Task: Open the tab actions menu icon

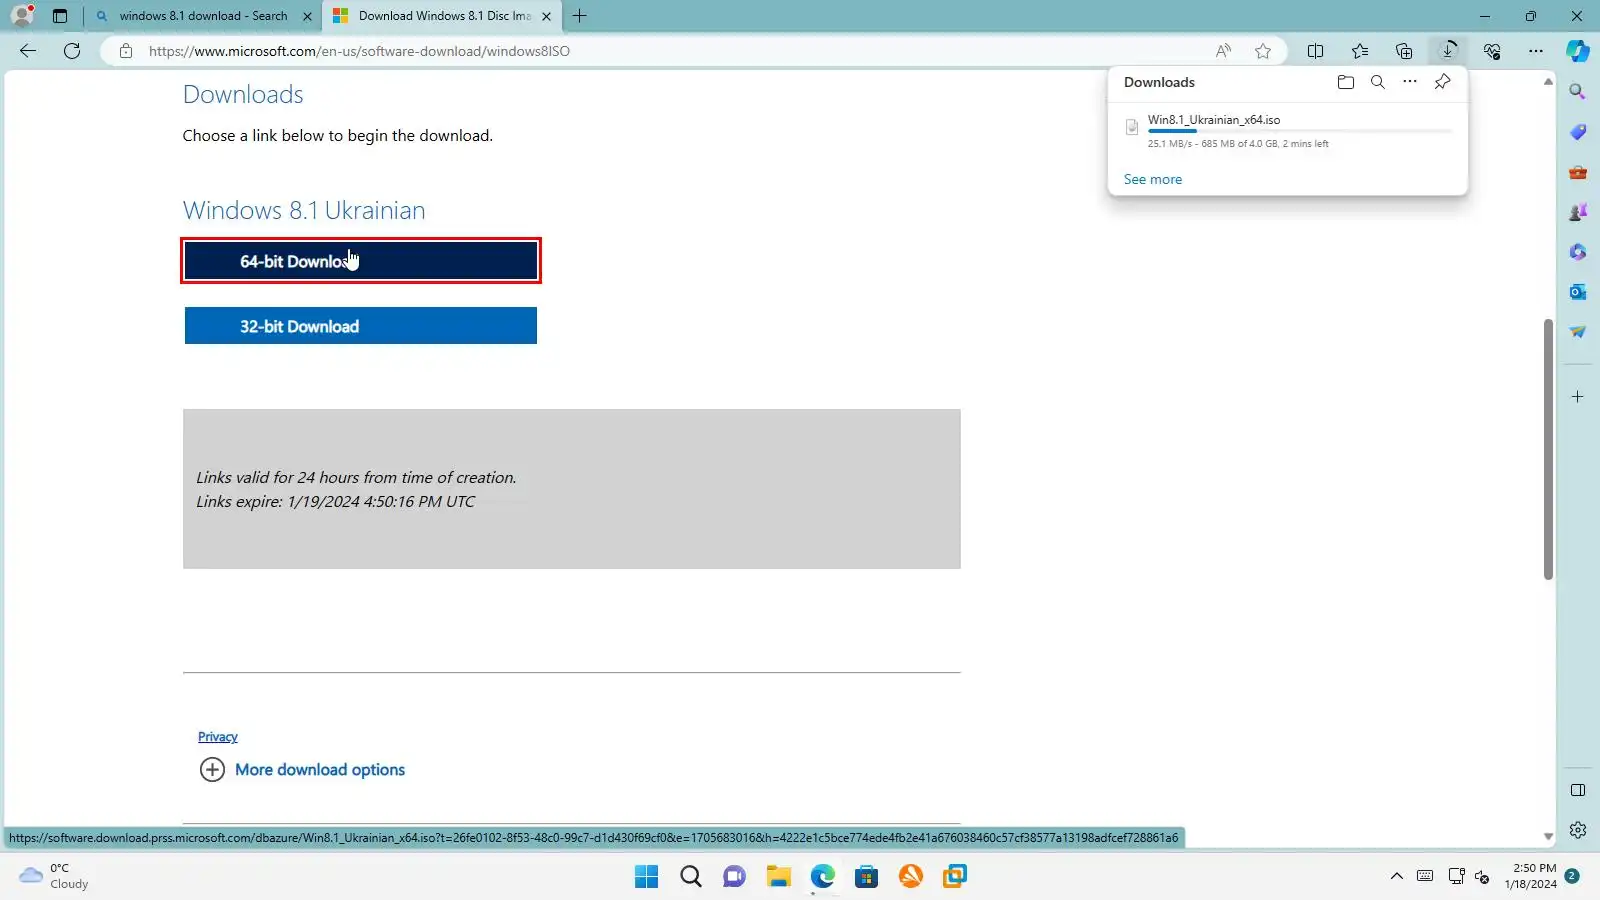Action: 60,16
